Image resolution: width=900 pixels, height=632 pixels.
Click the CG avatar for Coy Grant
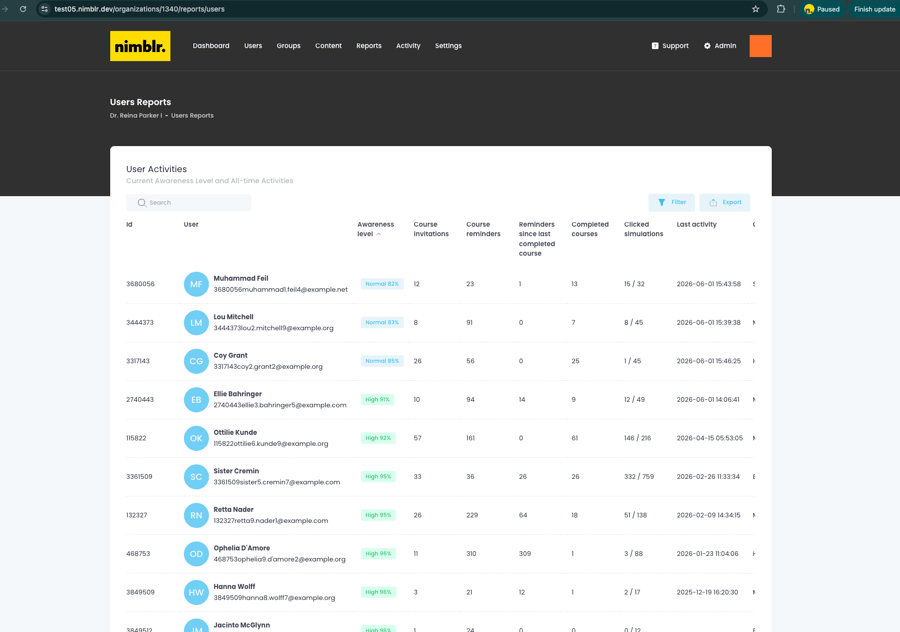coord(196,361)
